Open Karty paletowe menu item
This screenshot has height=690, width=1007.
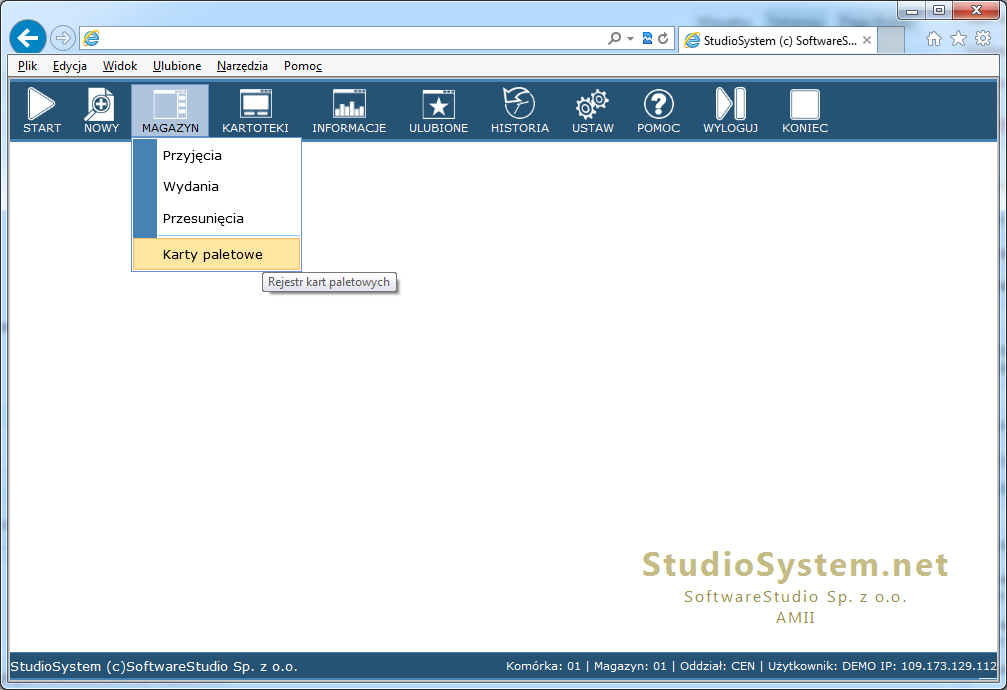212,255
